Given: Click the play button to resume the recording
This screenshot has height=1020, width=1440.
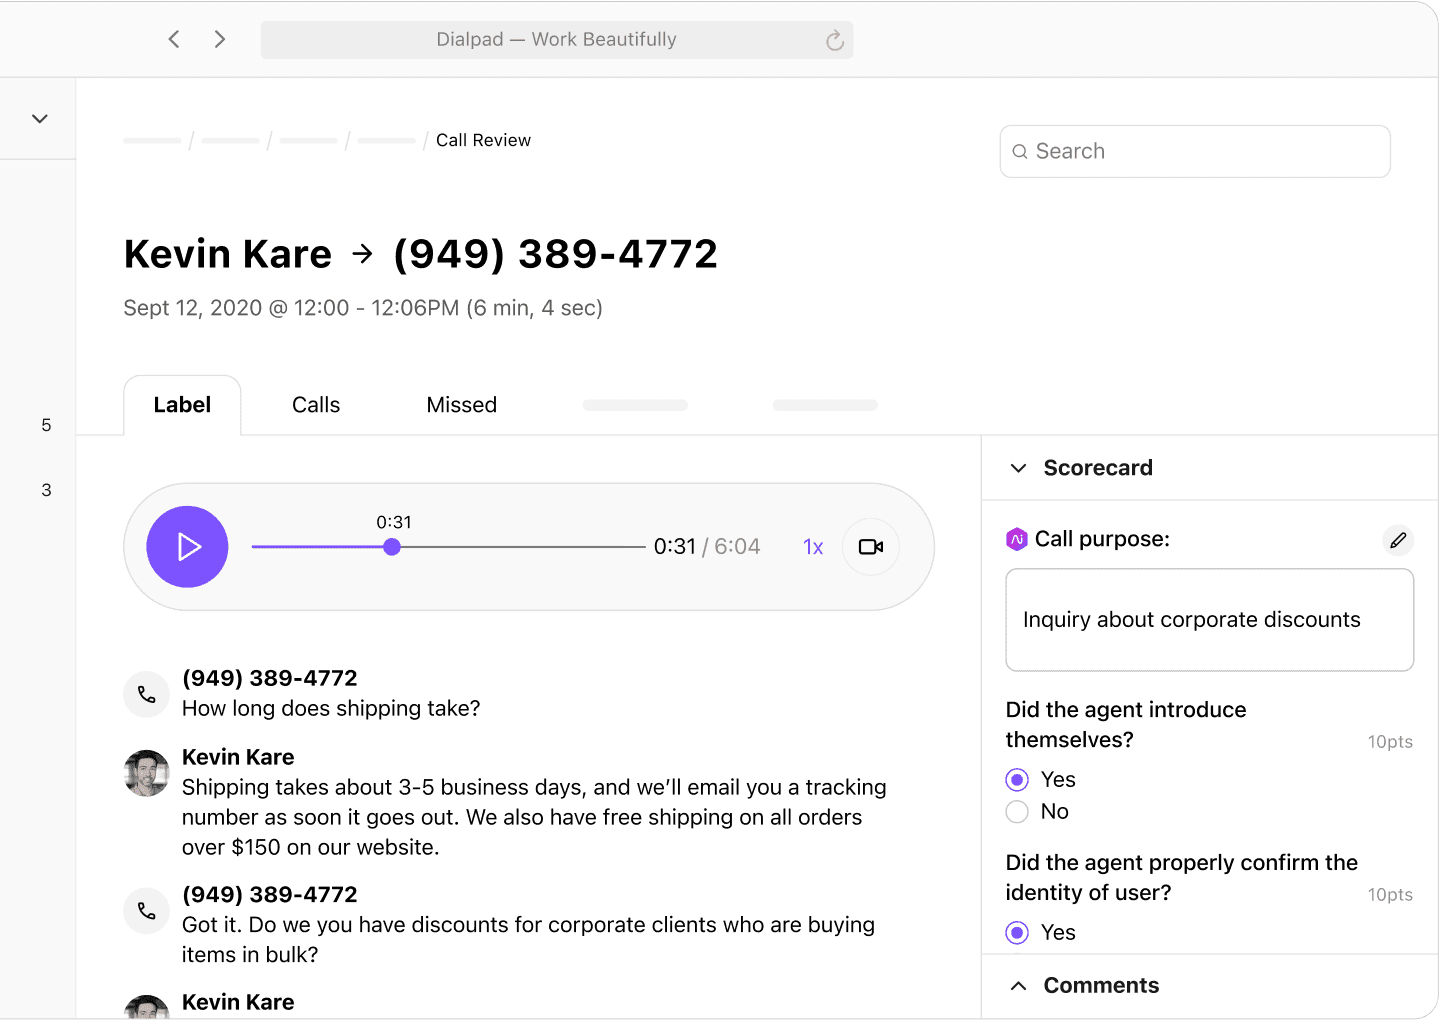Looking at the screenshot, I should 187,547.
